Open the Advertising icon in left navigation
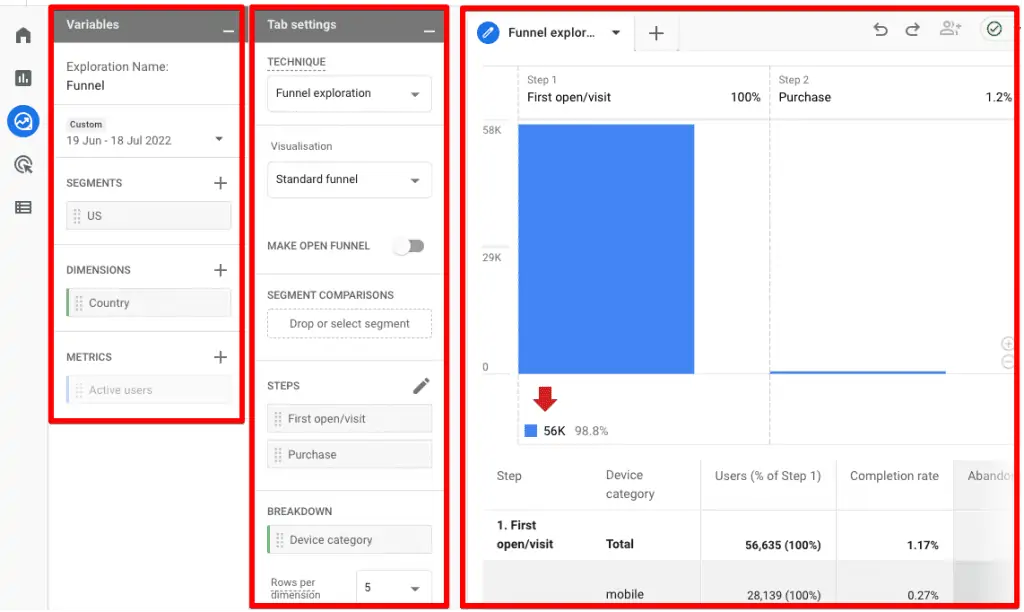 click(22, 164)
